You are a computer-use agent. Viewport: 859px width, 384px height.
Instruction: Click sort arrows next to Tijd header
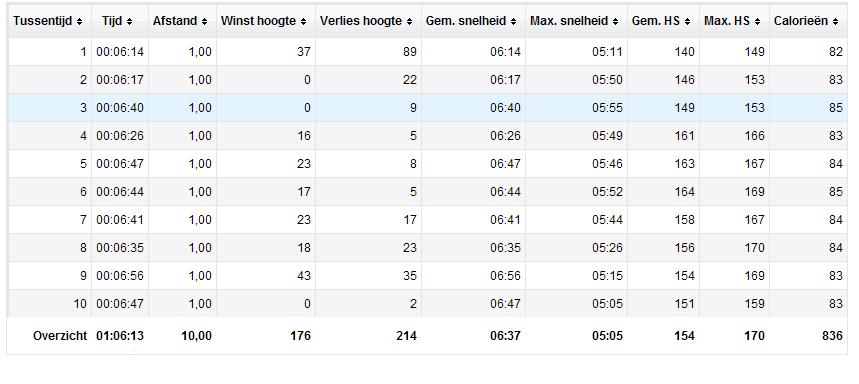[x=129, y=22]
